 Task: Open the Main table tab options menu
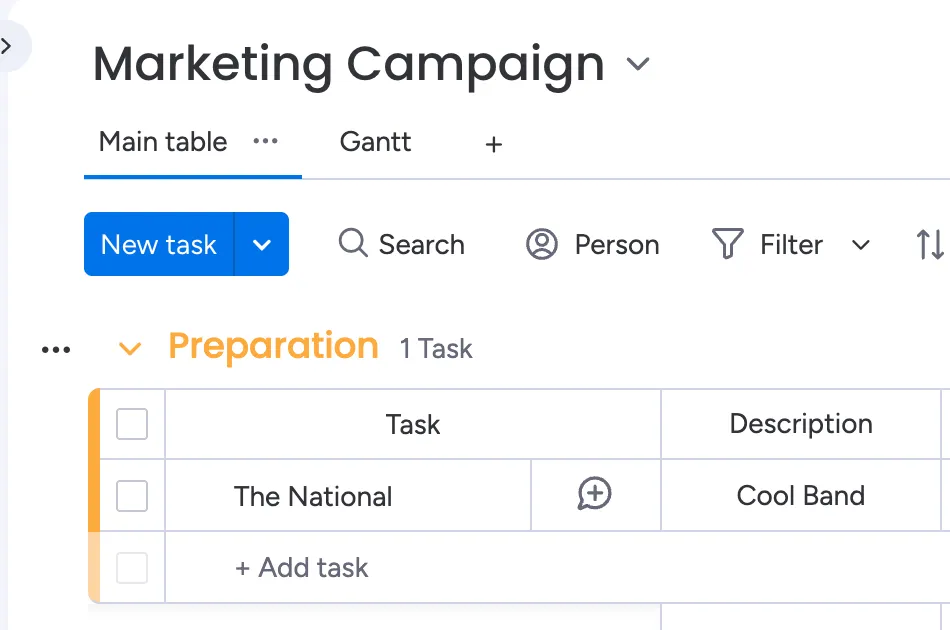[265, 142]
